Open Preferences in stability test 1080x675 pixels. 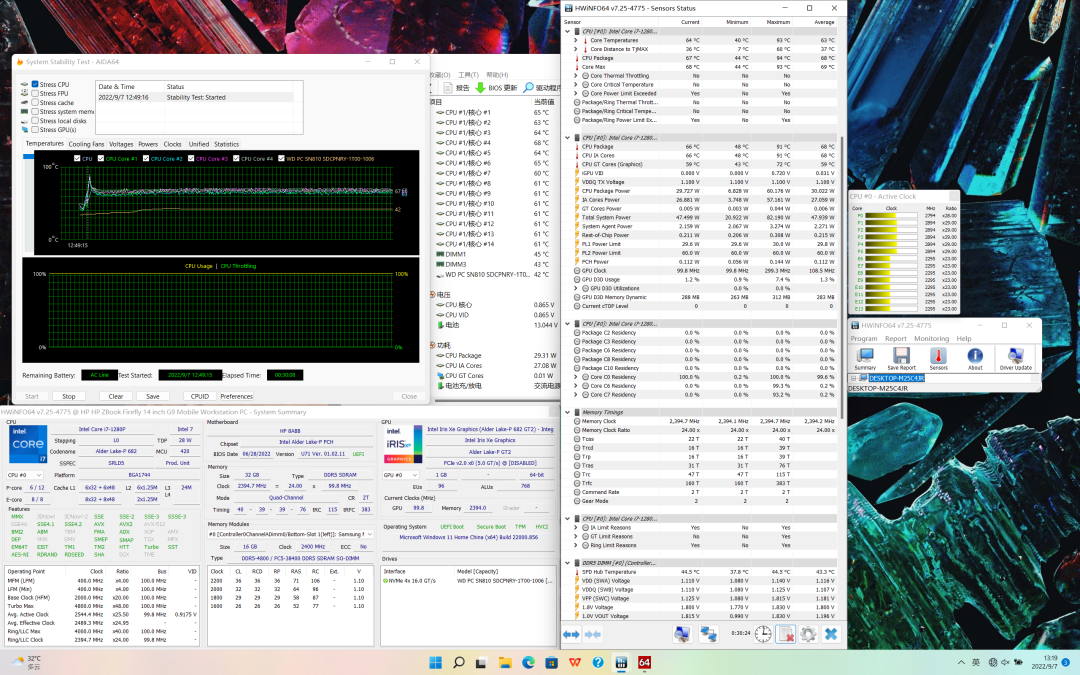(236, 396)
